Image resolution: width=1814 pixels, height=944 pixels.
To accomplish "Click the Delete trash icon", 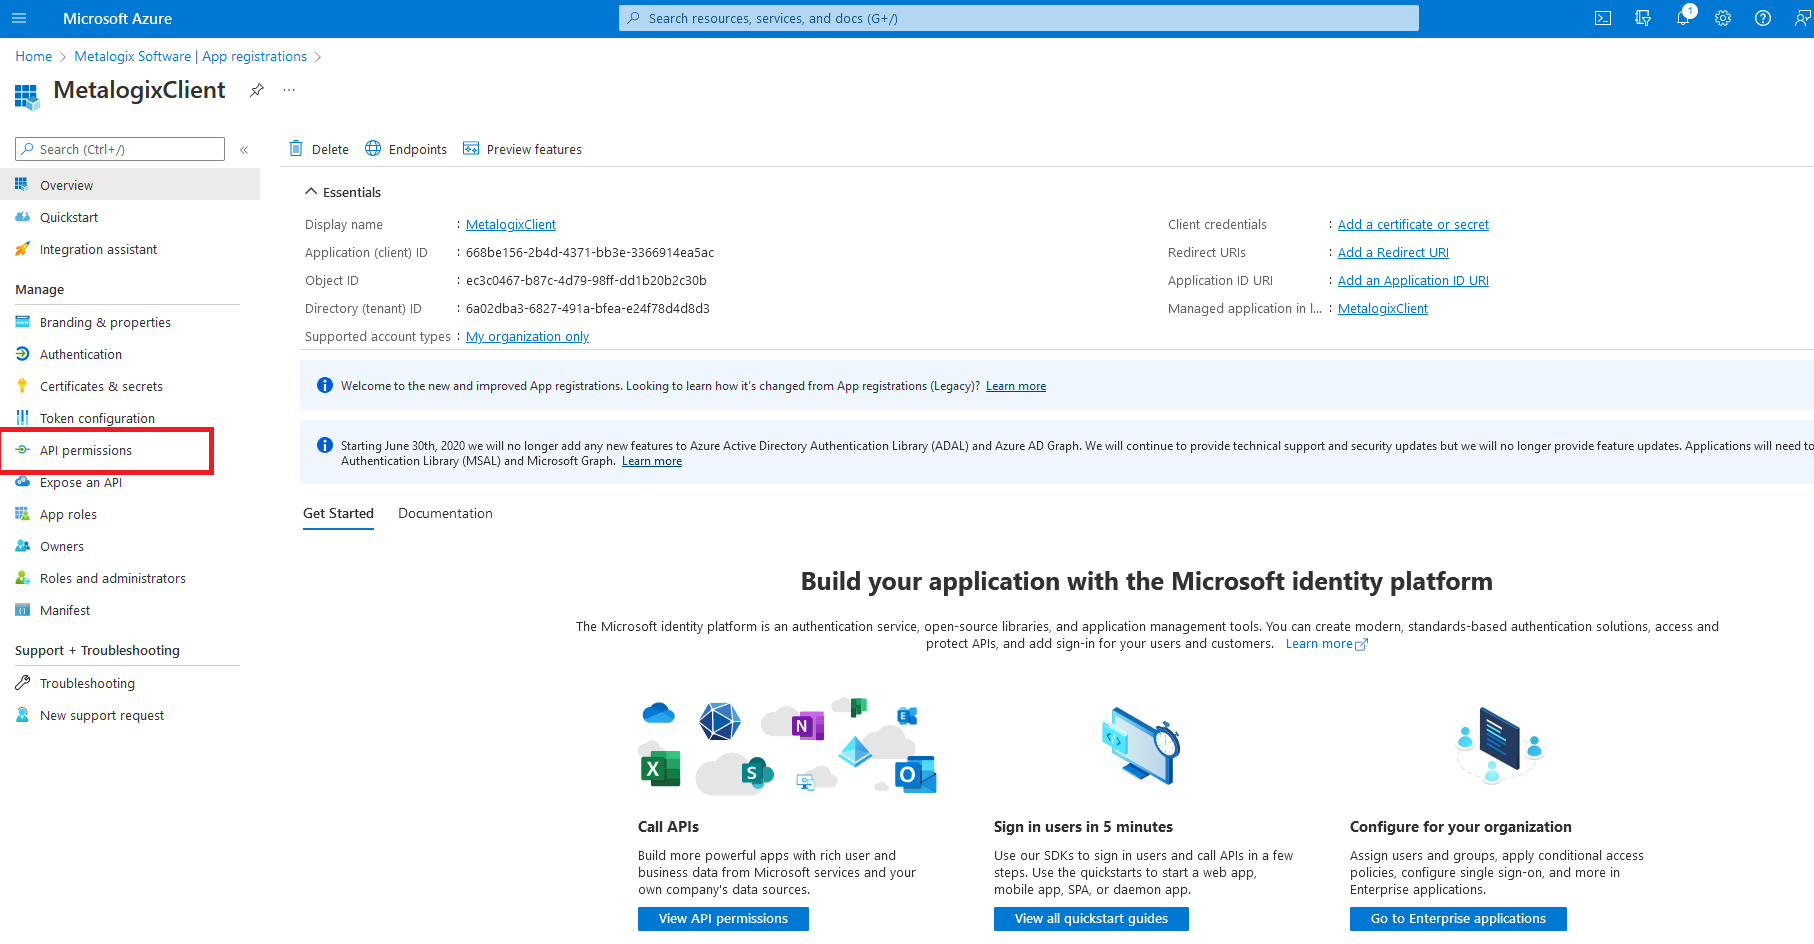I will pyautogui.click(x=296, y=149).
